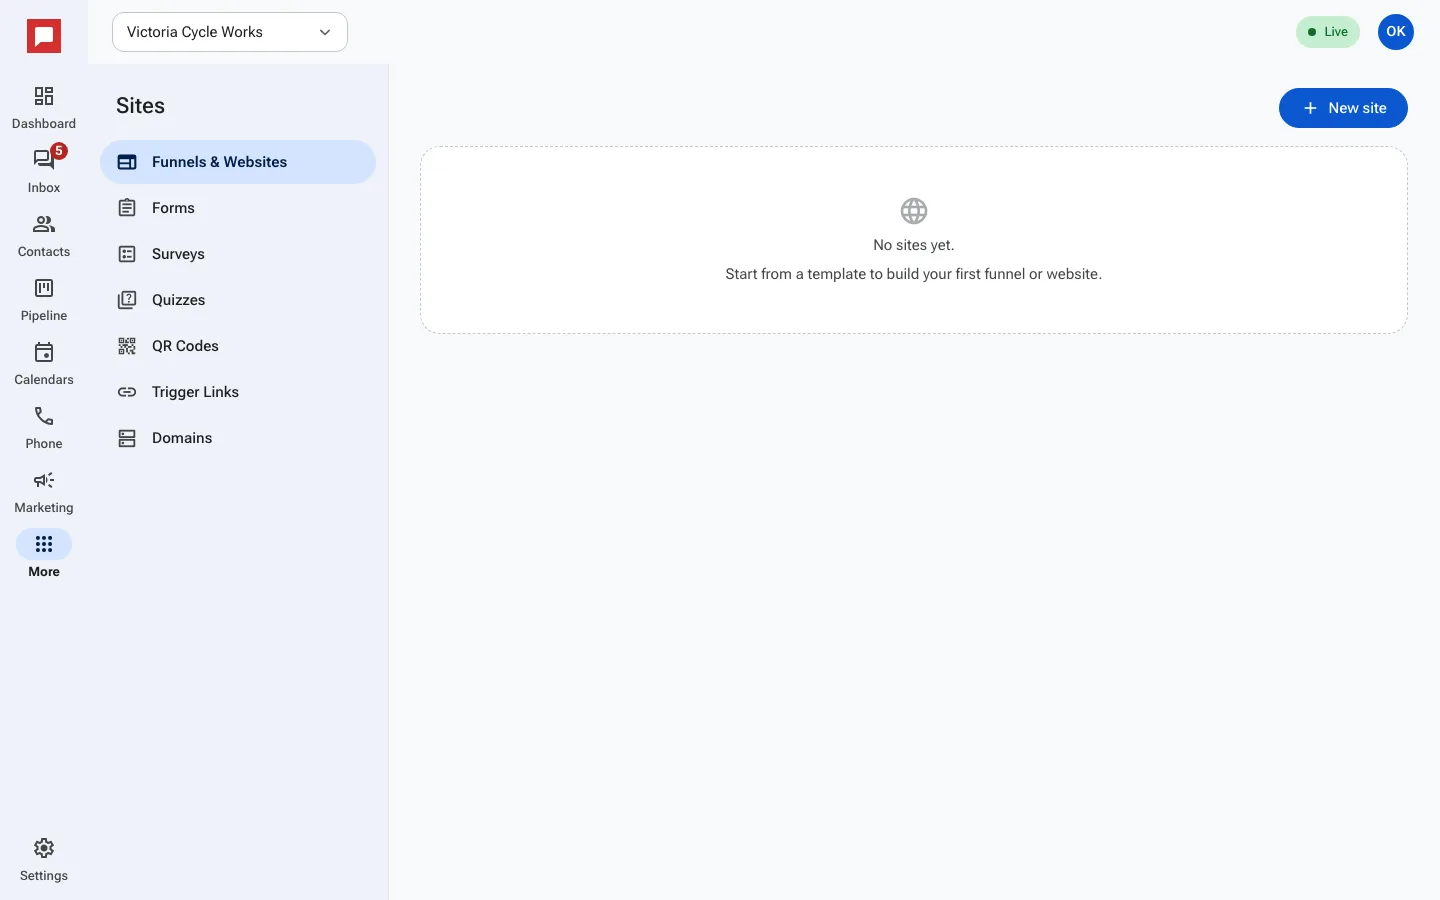Image resolution: width=1440 pixels, height=900 pixels.
Task: Click the More apps grid icon
Action: 44,544
